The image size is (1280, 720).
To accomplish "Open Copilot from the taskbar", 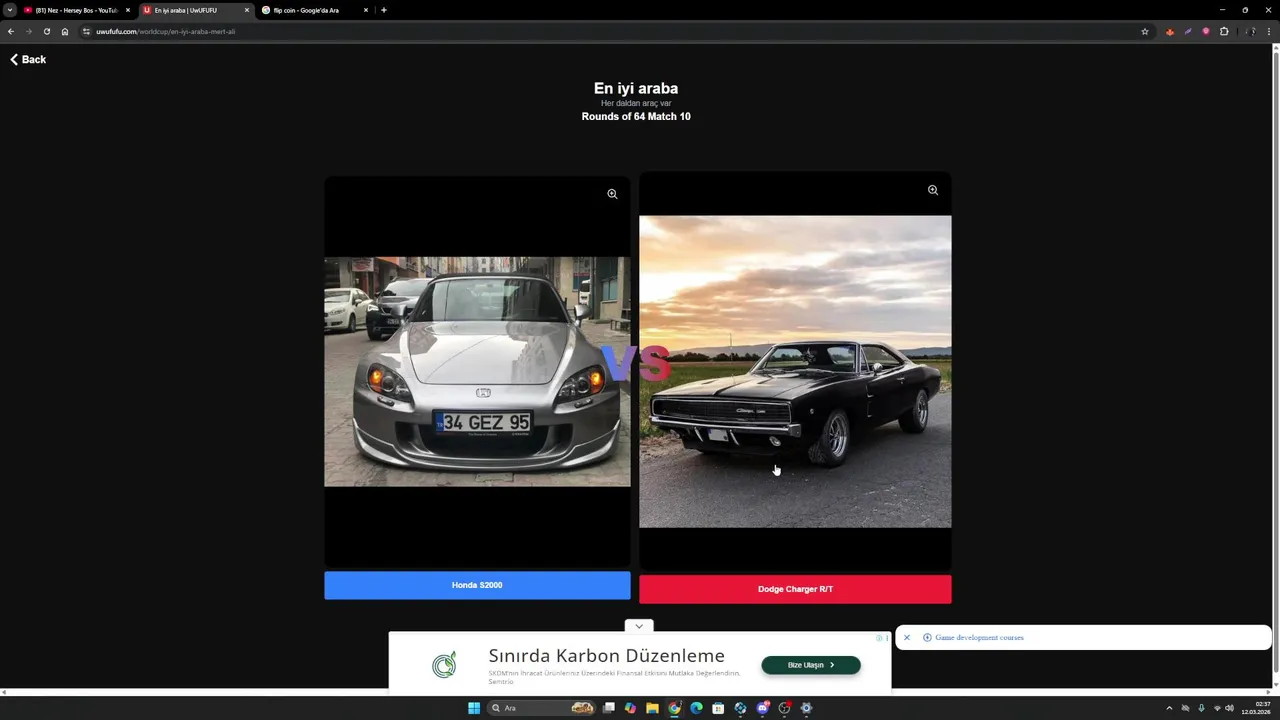I will pyautogui.click(x=630, y=708).
